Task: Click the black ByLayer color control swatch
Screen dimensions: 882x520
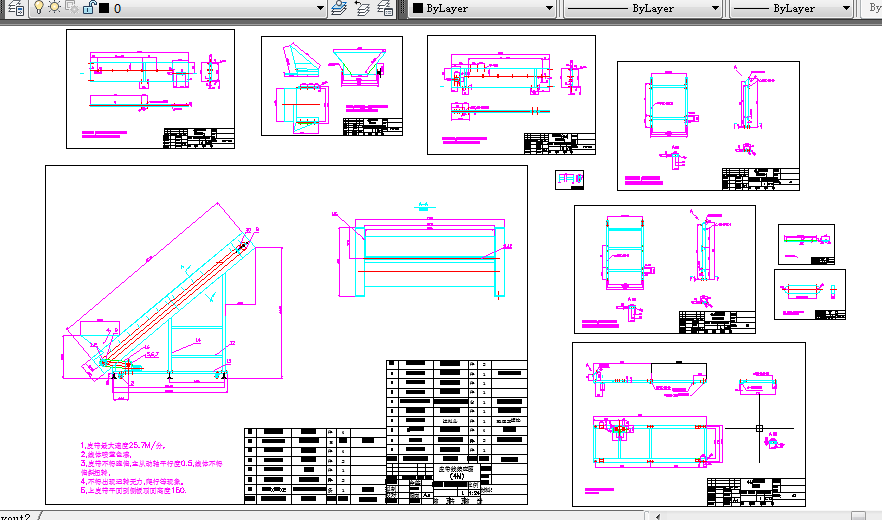Action: (x=418, y=8)
